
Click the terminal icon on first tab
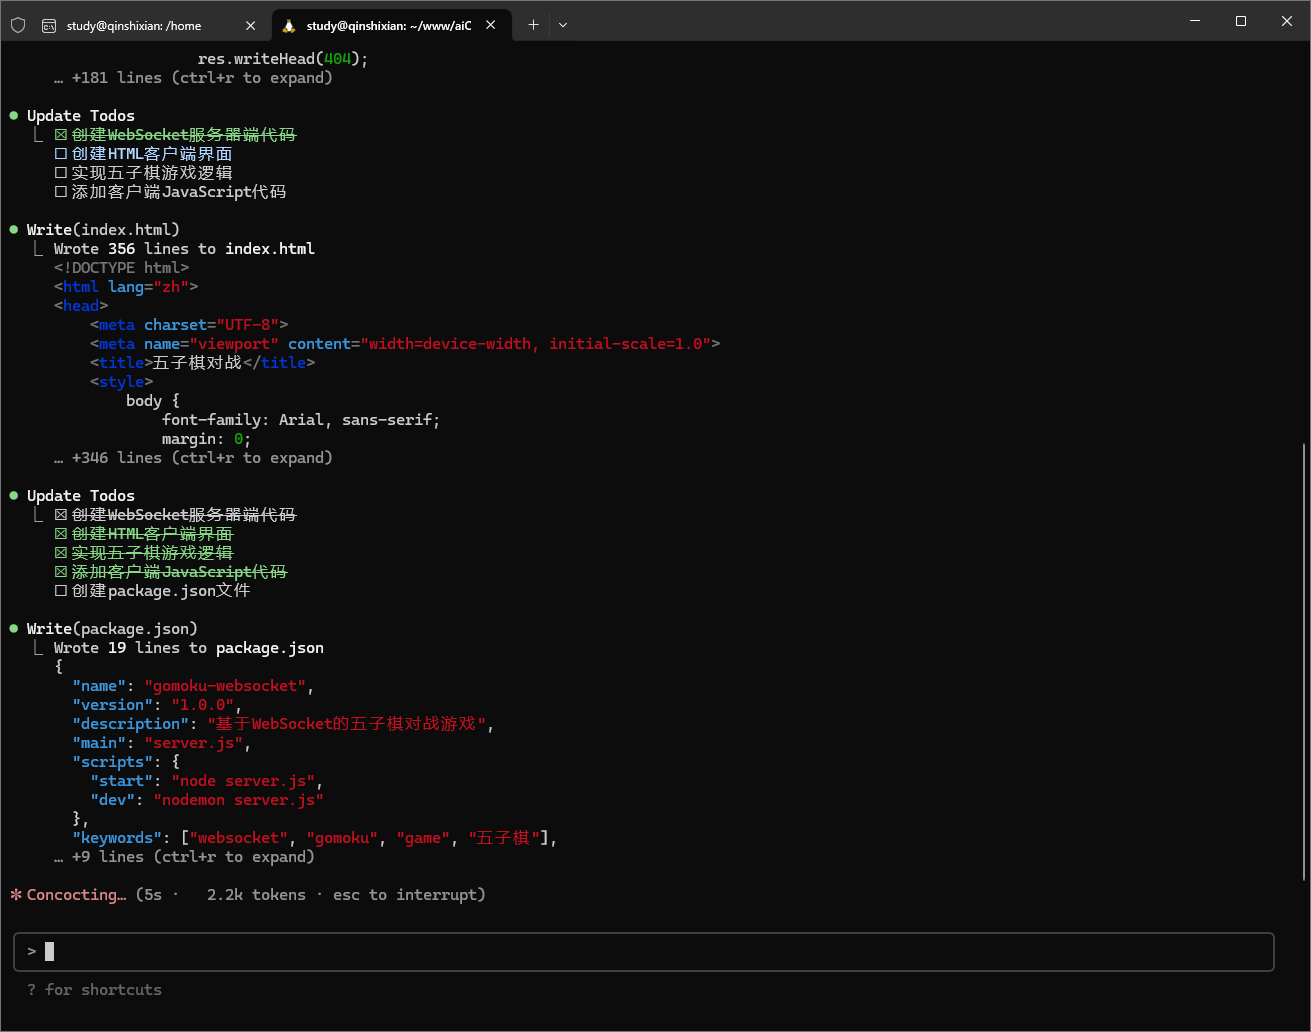tap(49, 26)
